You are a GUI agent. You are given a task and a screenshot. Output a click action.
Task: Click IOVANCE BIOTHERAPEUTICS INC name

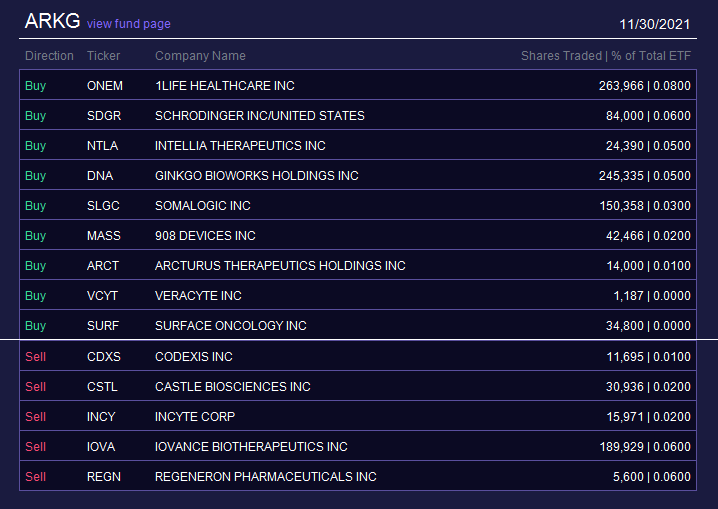click(251, 447)
